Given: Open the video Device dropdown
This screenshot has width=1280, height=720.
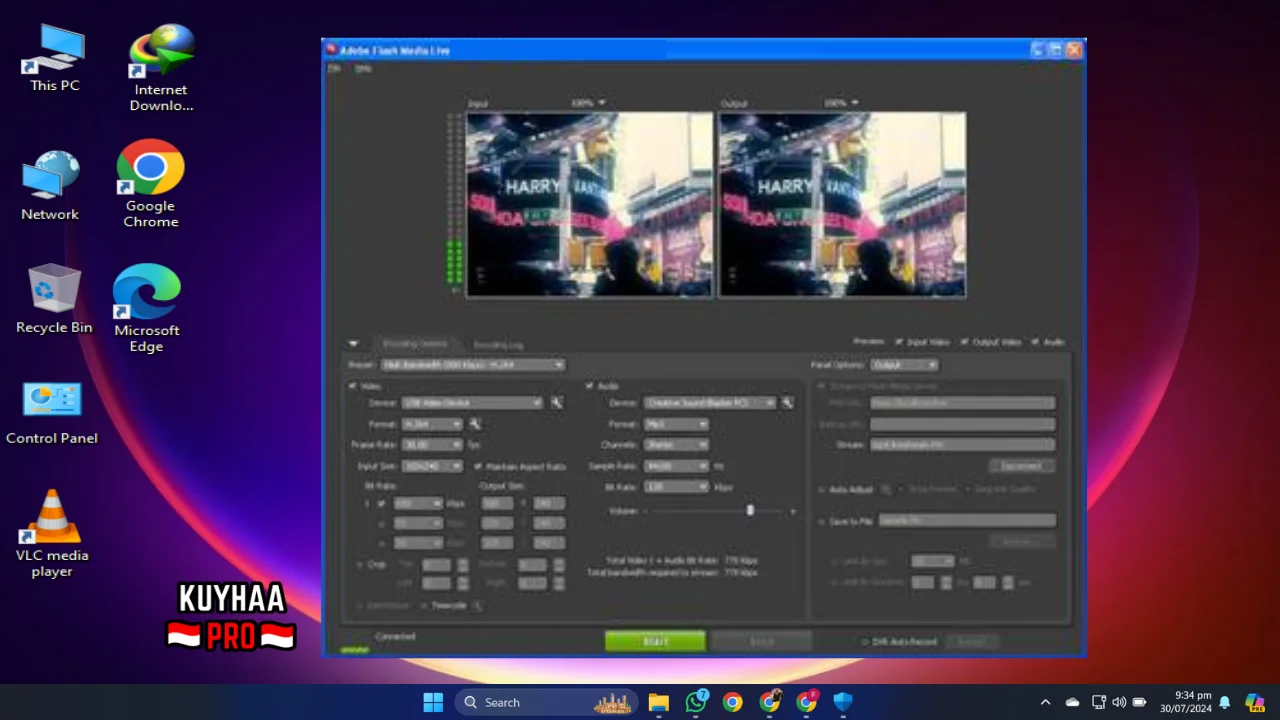Looking at the screenshot, I should tap(472, 403).
